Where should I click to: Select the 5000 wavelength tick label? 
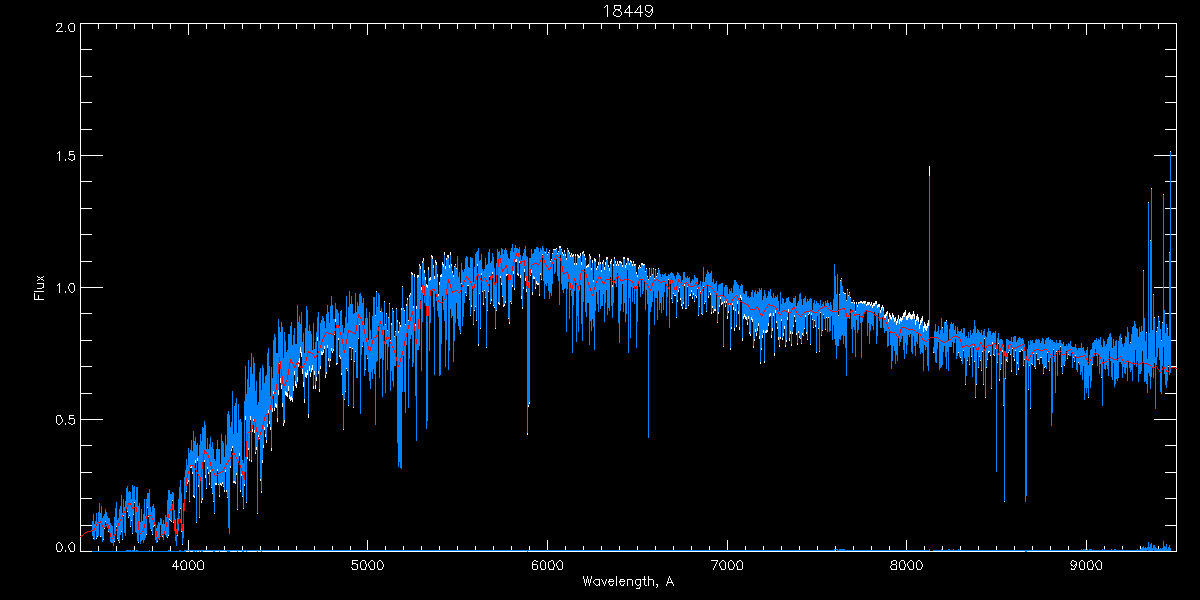(x=367, y=563)
